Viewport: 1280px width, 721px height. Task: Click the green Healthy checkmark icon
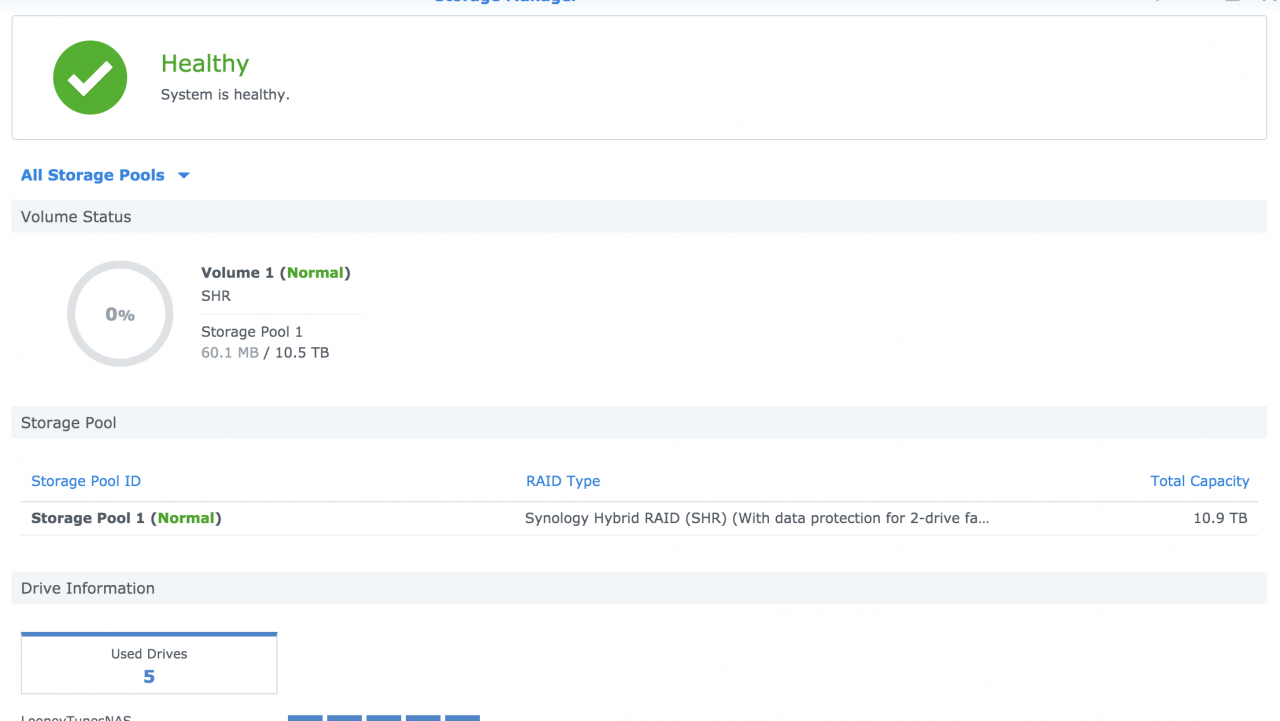90,77
